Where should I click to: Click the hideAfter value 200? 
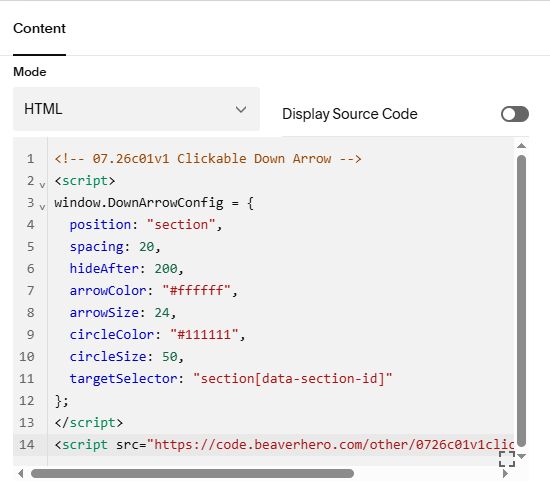click(x=166, y=269)
